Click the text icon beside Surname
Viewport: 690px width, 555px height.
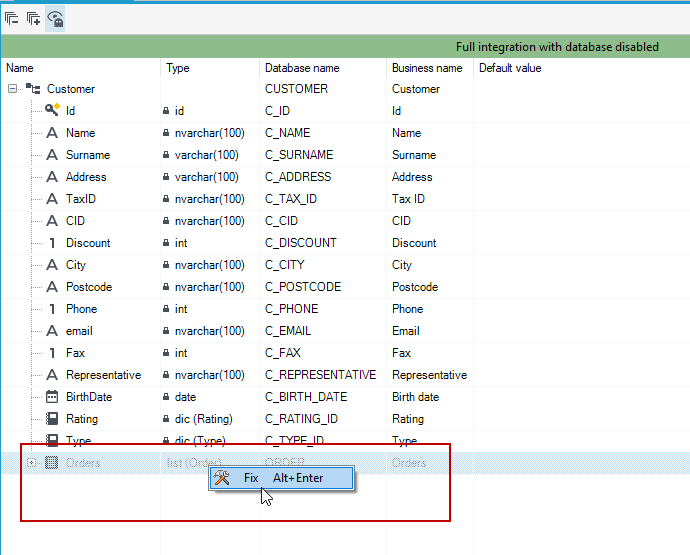point(52,154)
